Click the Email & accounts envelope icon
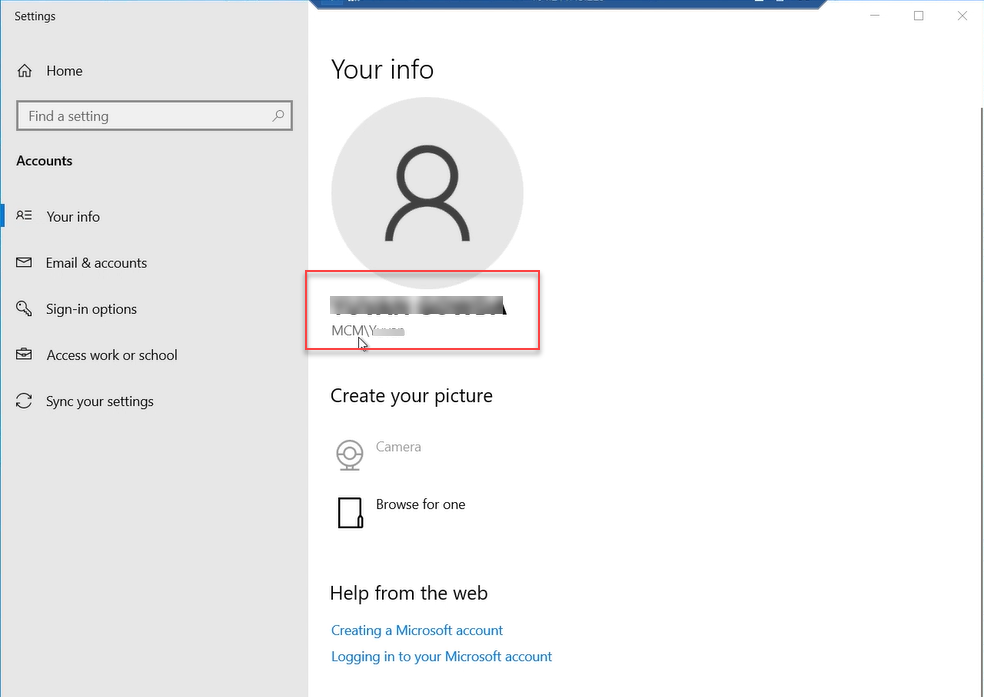This screenshot has height=697, width=984. point(25,263)
